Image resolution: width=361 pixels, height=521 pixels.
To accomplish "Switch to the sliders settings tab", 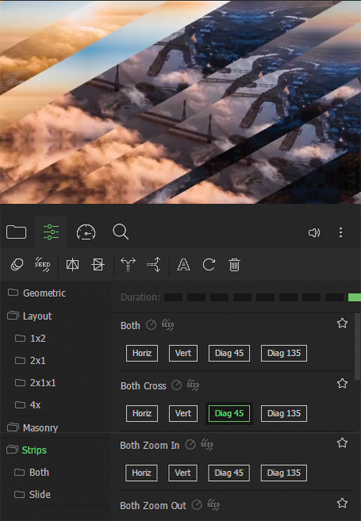I will click(51, 232).
